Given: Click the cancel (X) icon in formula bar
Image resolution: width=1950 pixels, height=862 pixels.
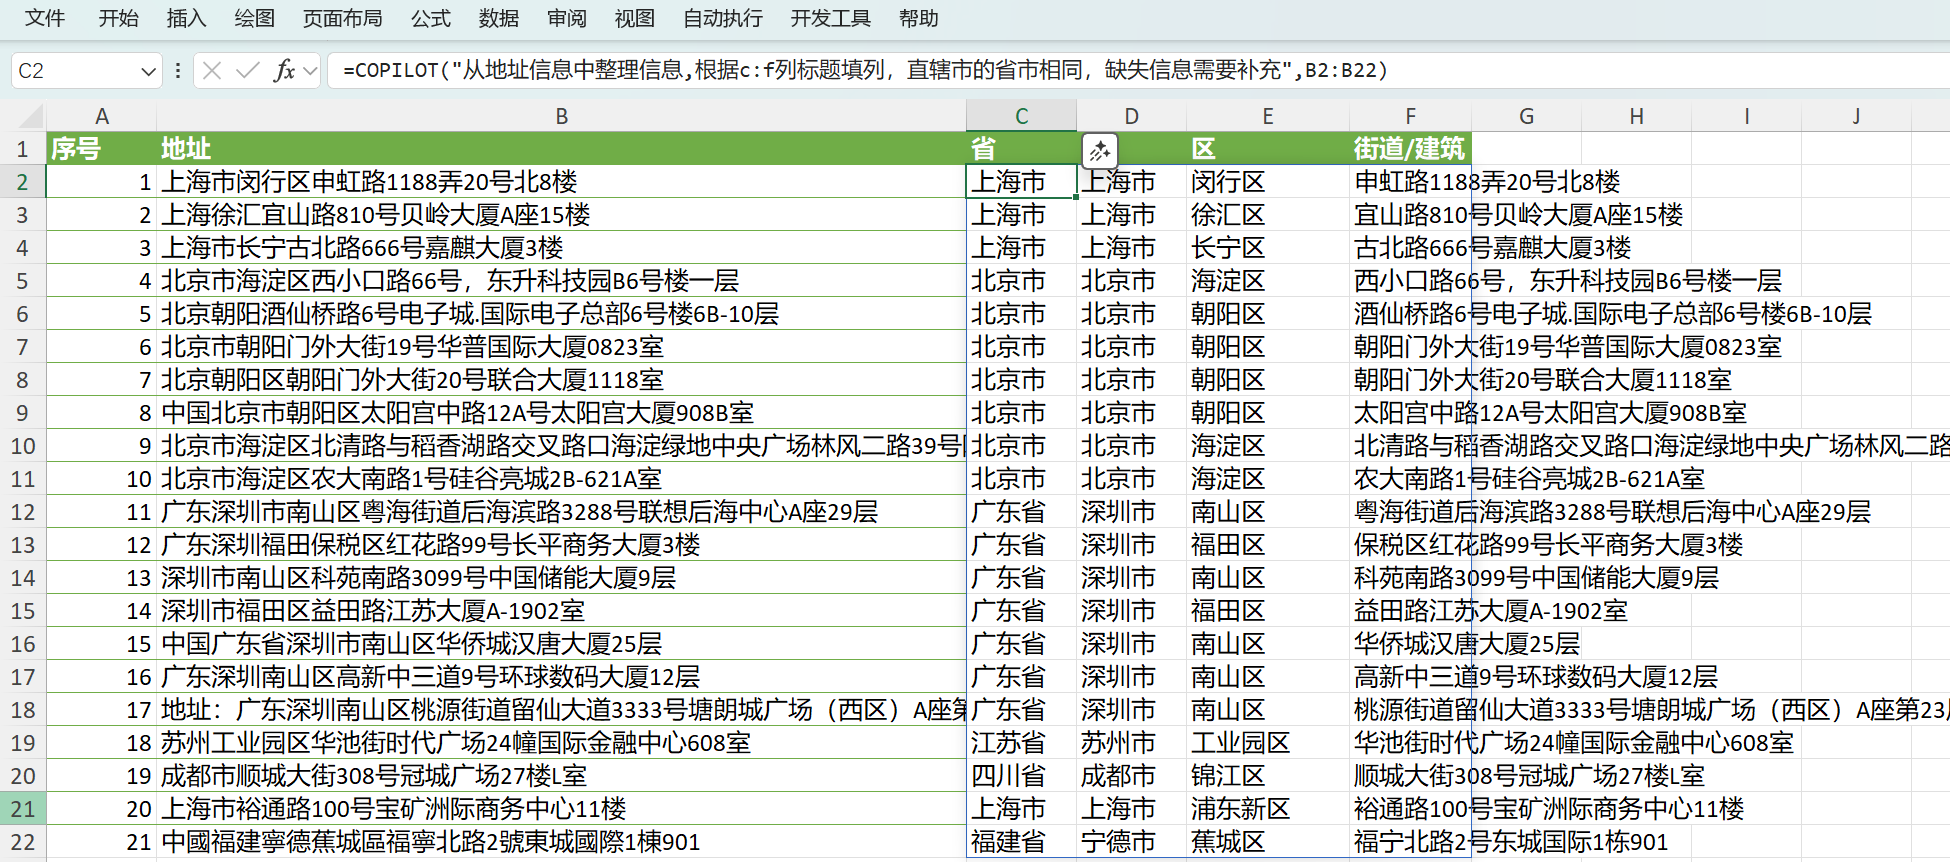Looking at the screenshot, I should click(212, 70).
